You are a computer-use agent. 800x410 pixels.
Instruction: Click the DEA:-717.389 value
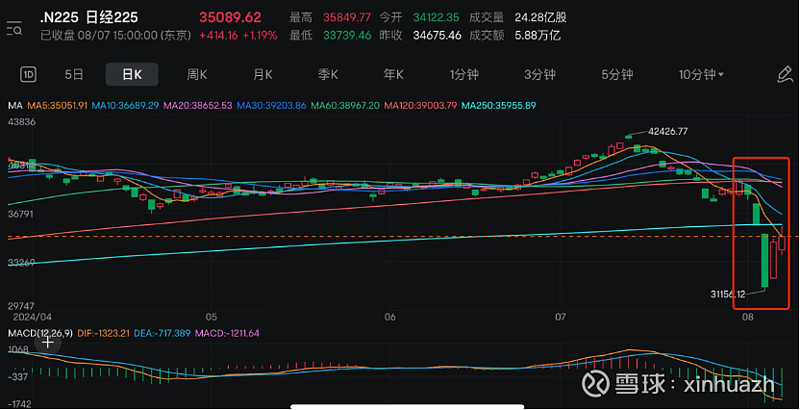click(x=163, y=334)
